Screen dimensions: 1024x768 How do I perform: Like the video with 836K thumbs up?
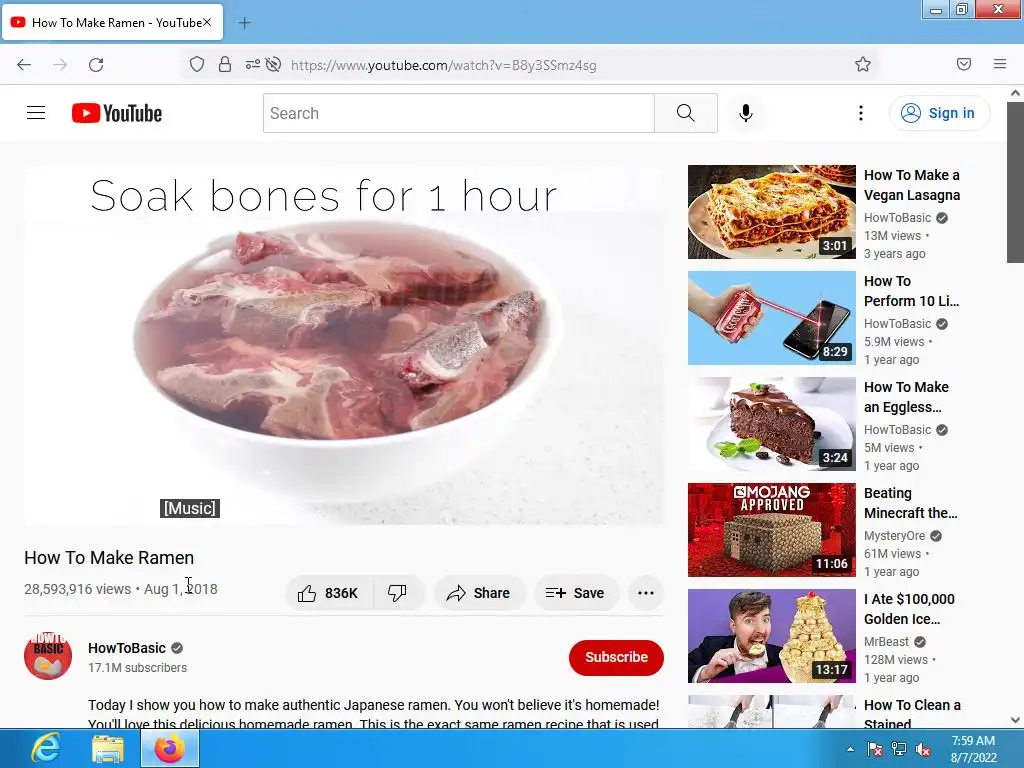pos(328,593)
